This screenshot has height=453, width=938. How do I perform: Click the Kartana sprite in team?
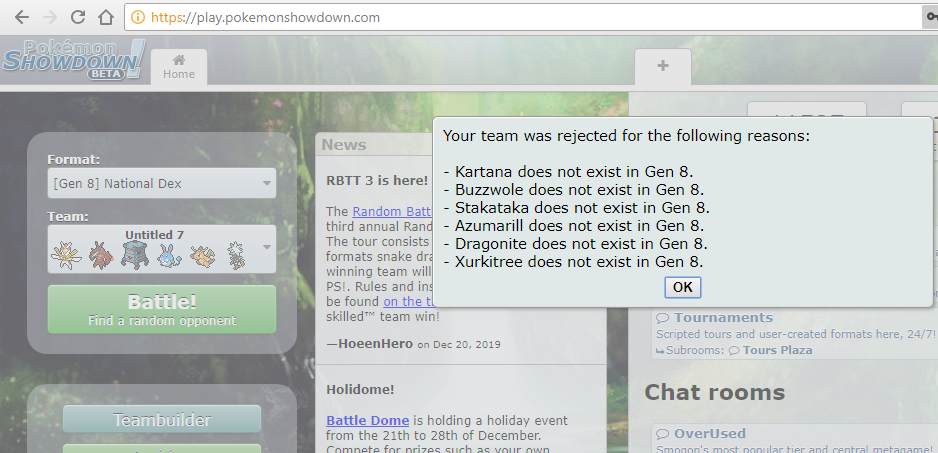(66, 255)
